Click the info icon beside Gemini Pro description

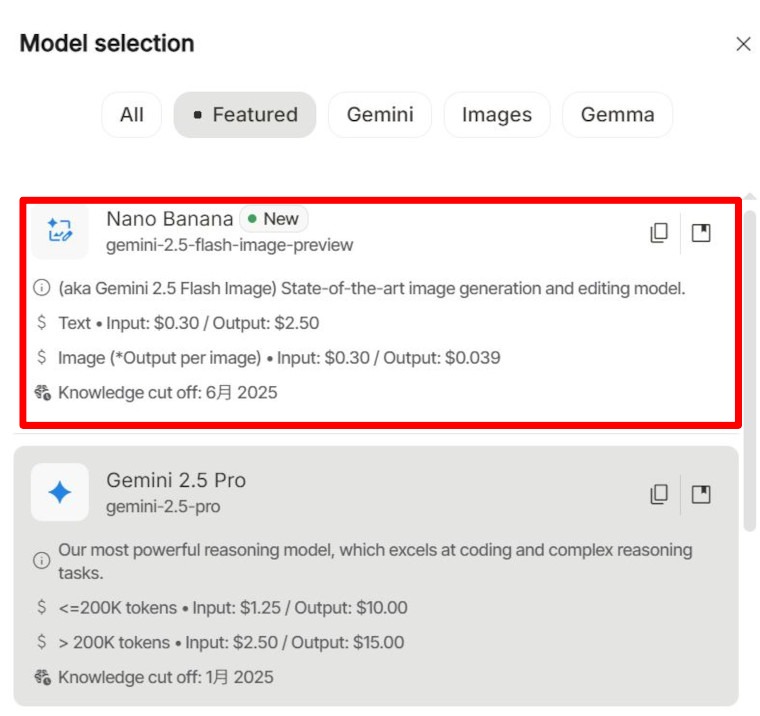coord(42,560)
